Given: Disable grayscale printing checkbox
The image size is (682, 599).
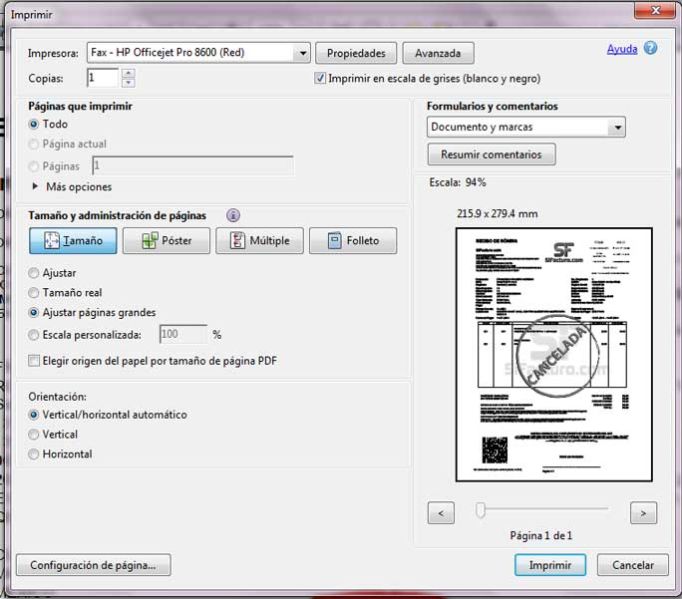Looking at the screenshot, I should tap(321, 78).
